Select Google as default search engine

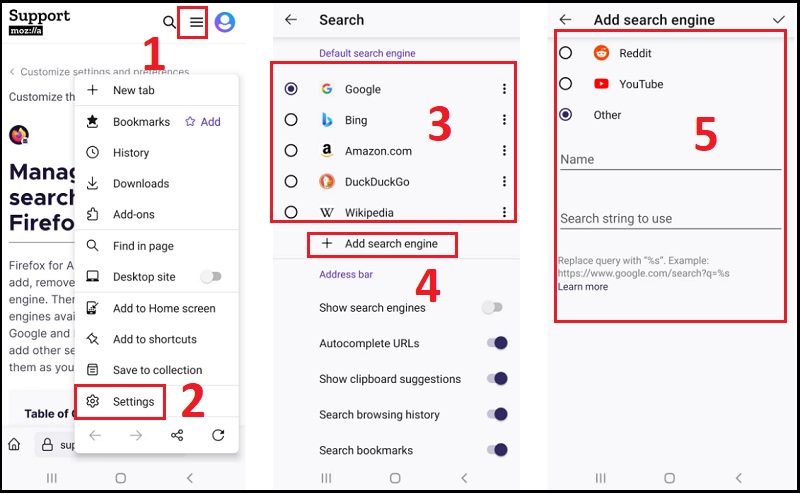click(291, 89)
